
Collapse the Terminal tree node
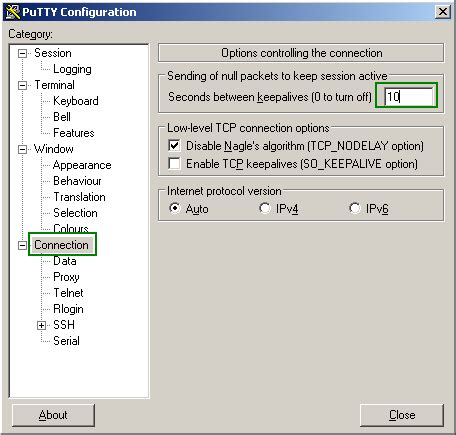tap(22, 85)
